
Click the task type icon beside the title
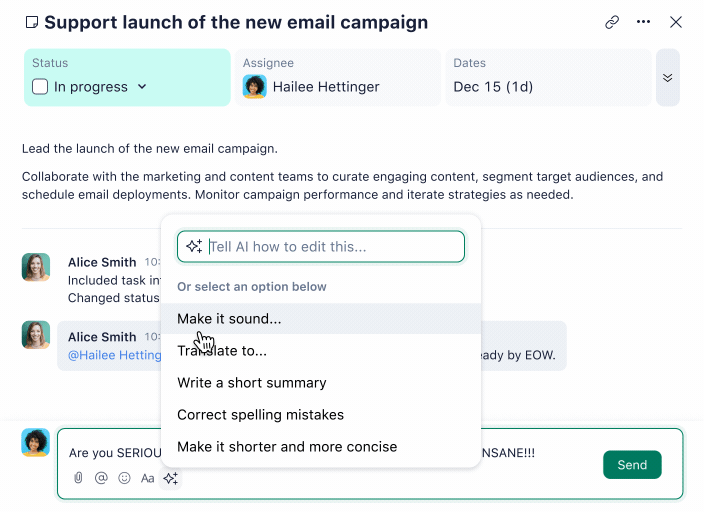pos(31,23)
